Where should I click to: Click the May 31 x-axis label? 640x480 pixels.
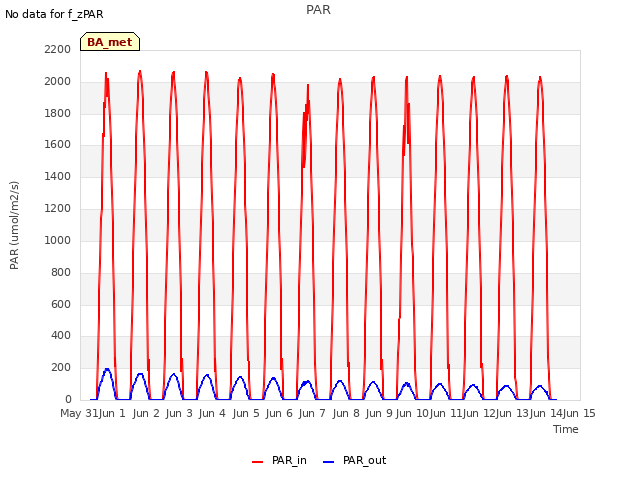click(x=79, y=413)
